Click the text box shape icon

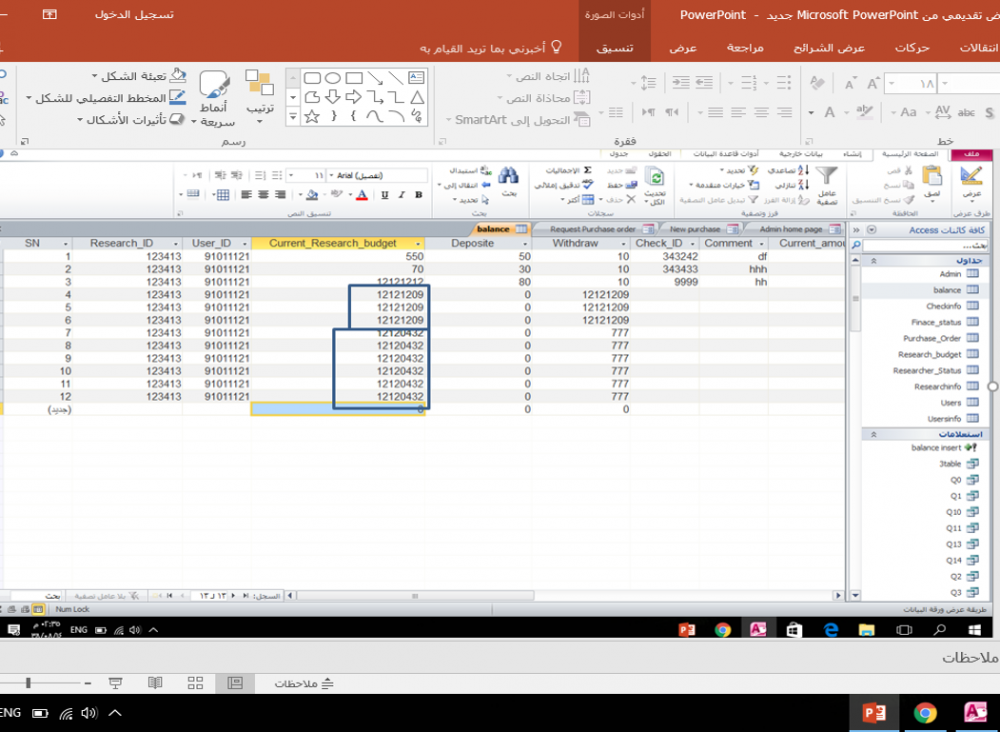(x=417, y=78)
